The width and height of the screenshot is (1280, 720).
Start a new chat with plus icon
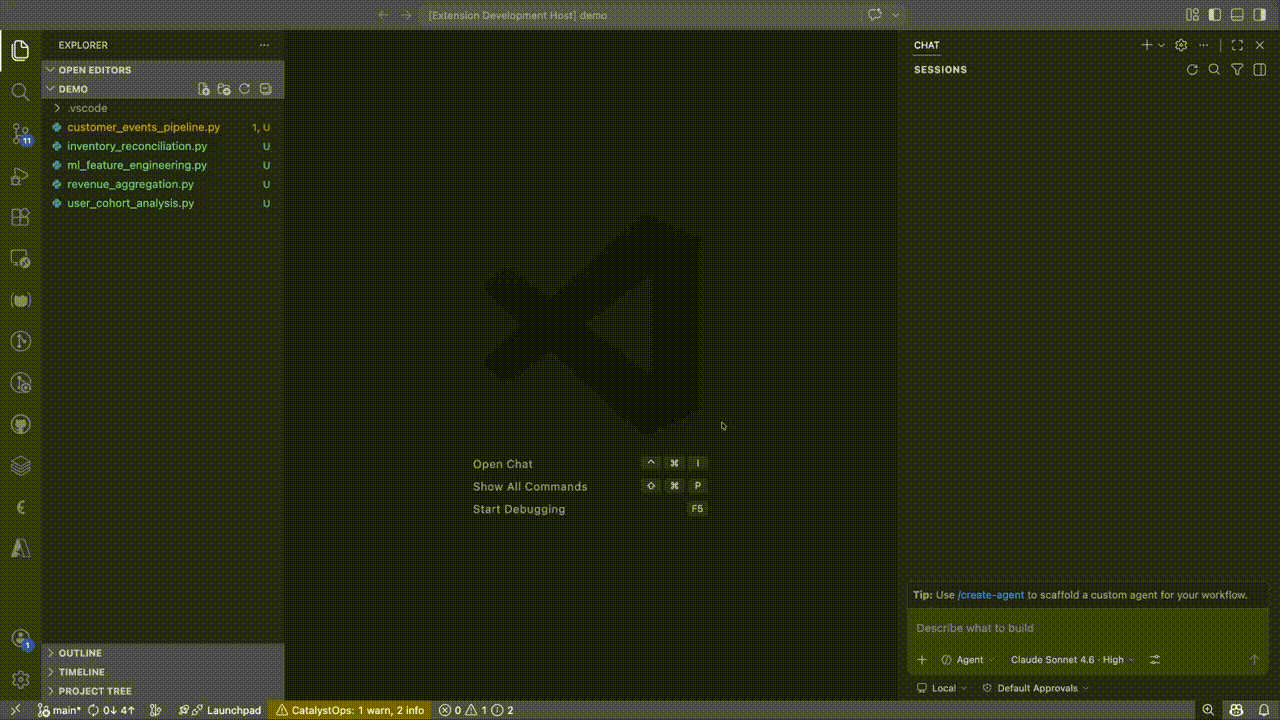[x=1147, y=45]
